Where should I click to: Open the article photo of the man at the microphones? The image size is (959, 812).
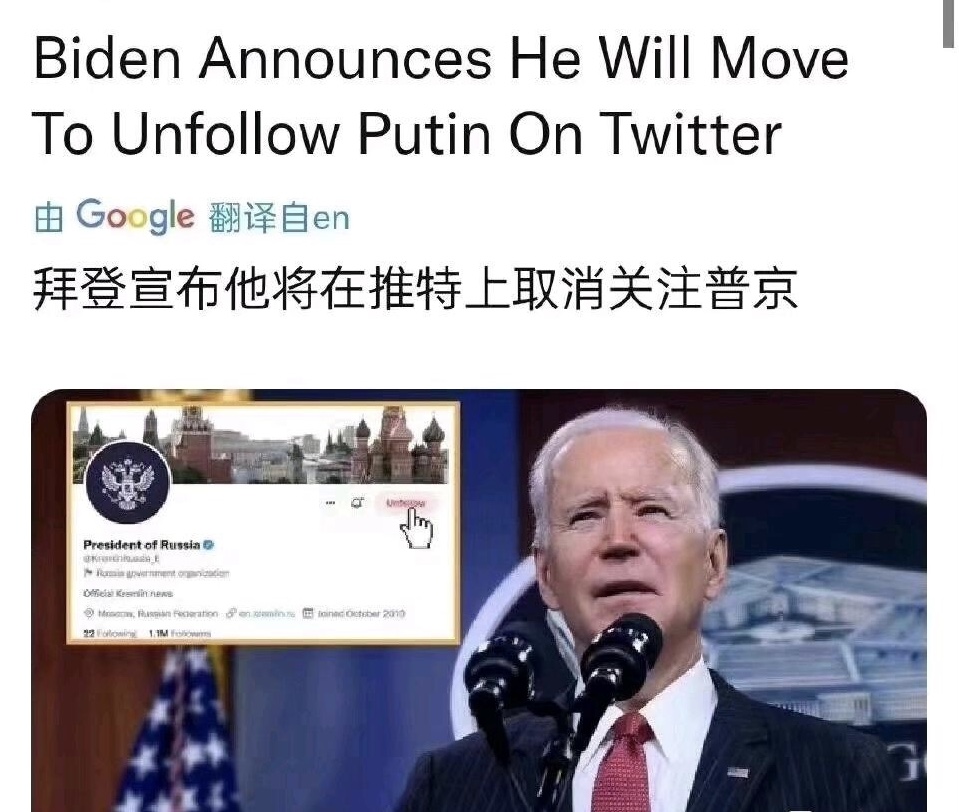[479, 600]
